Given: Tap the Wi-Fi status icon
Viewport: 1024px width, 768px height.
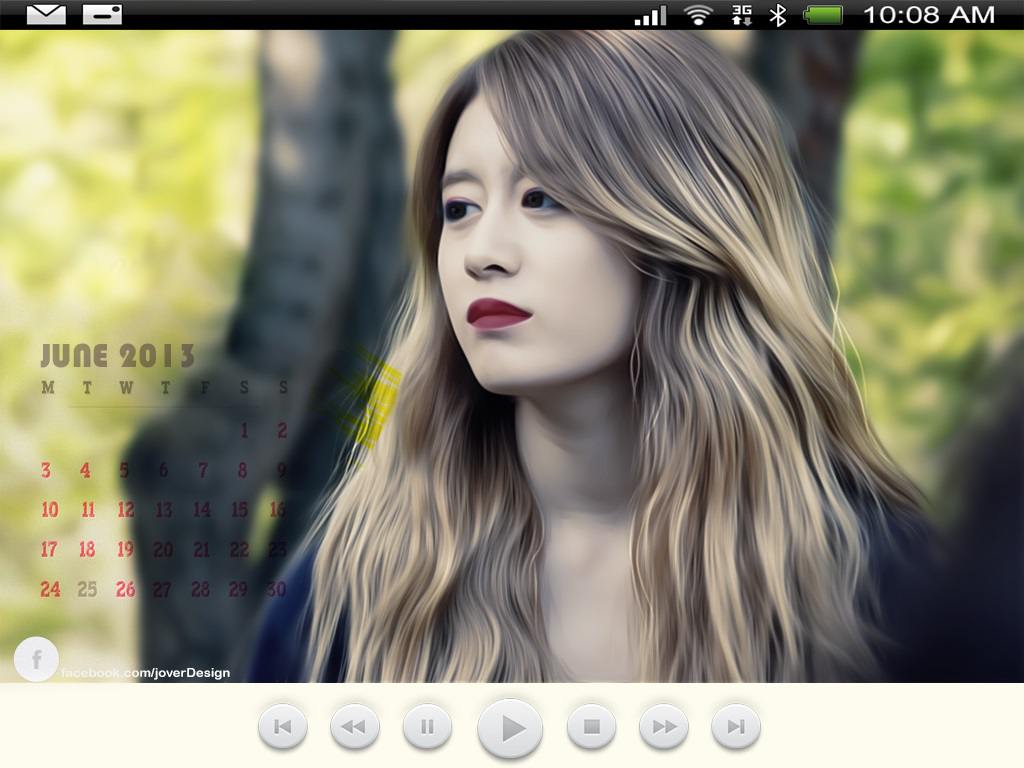Looking at the screenshot, I should pyautogui.click(x=698, y=15).
